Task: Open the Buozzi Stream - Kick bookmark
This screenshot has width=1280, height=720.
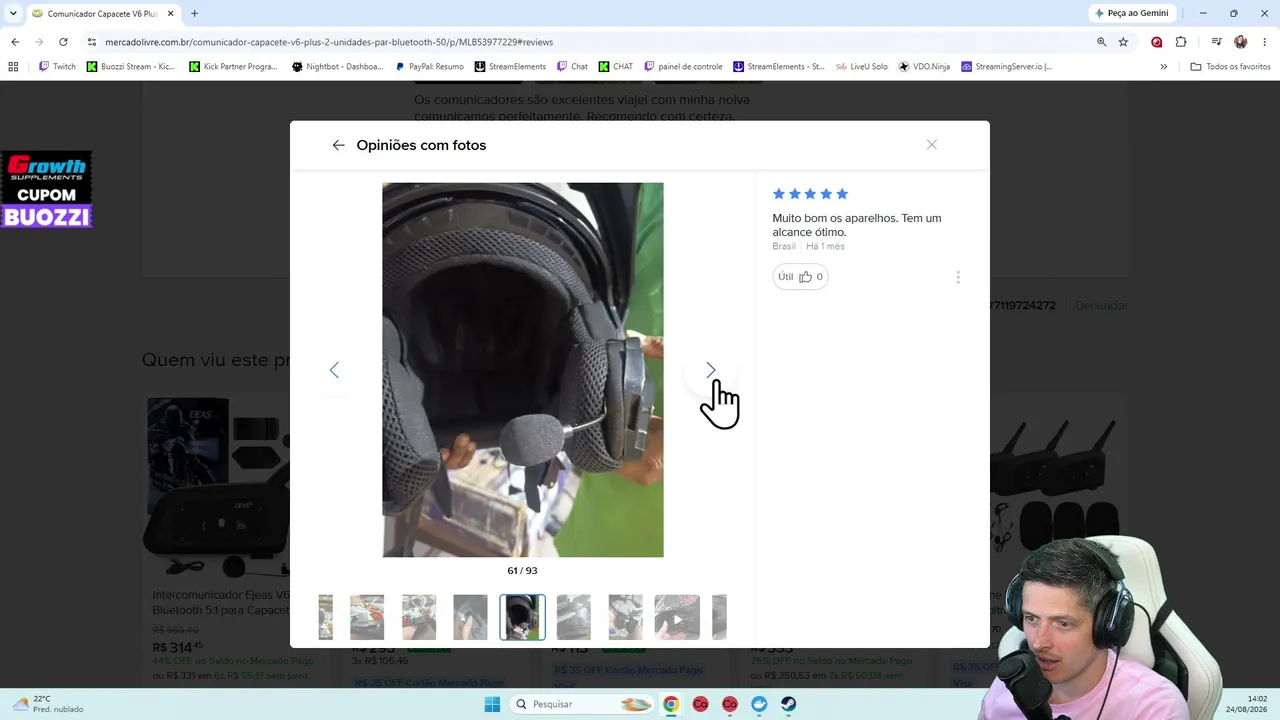Action: pyautogui.click(x=131, y=67)
